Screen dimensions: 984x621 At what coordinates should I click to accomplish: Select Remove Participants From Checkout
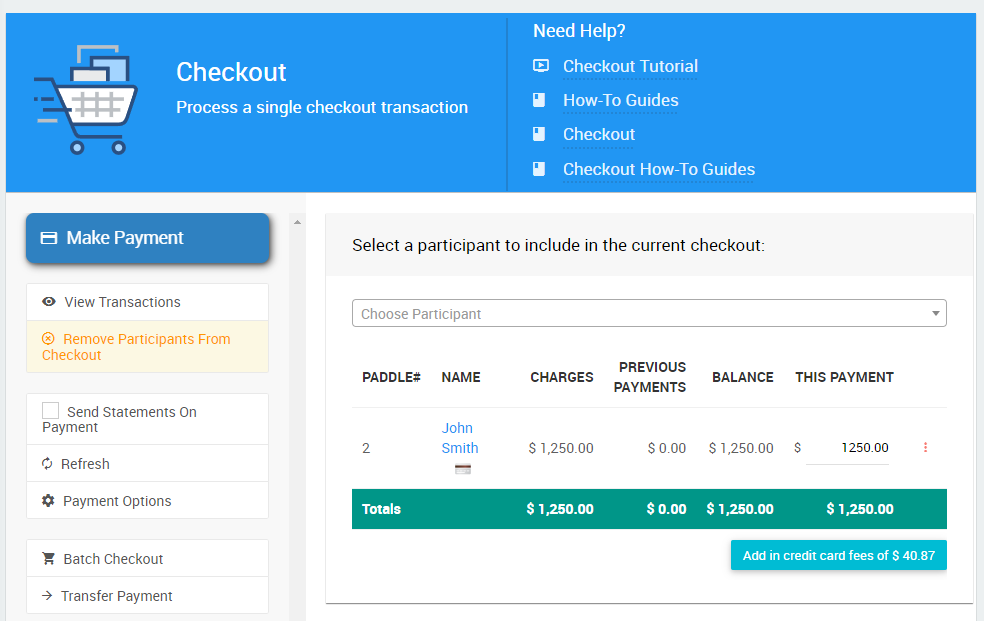point(136,347)
